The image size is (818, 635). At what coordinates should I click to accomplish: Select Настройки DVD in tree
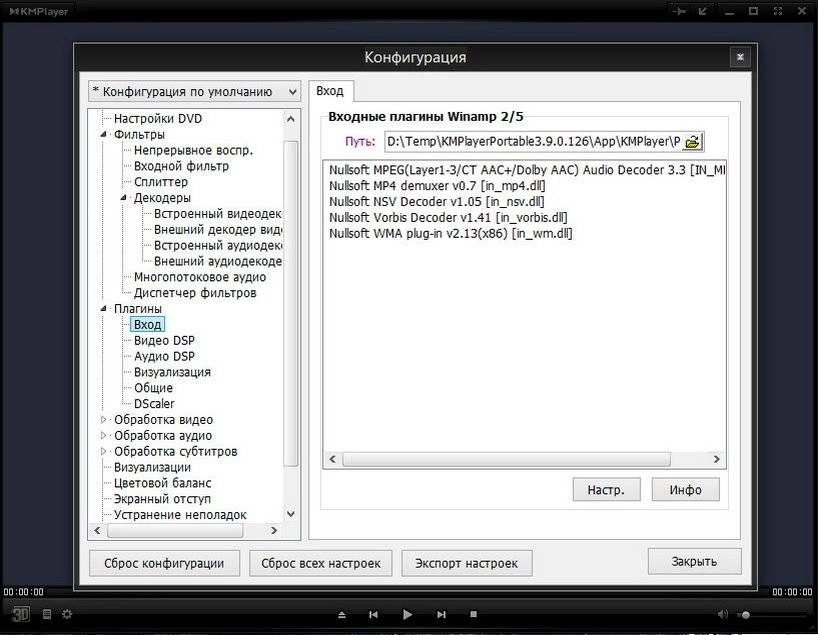(158, 118)
